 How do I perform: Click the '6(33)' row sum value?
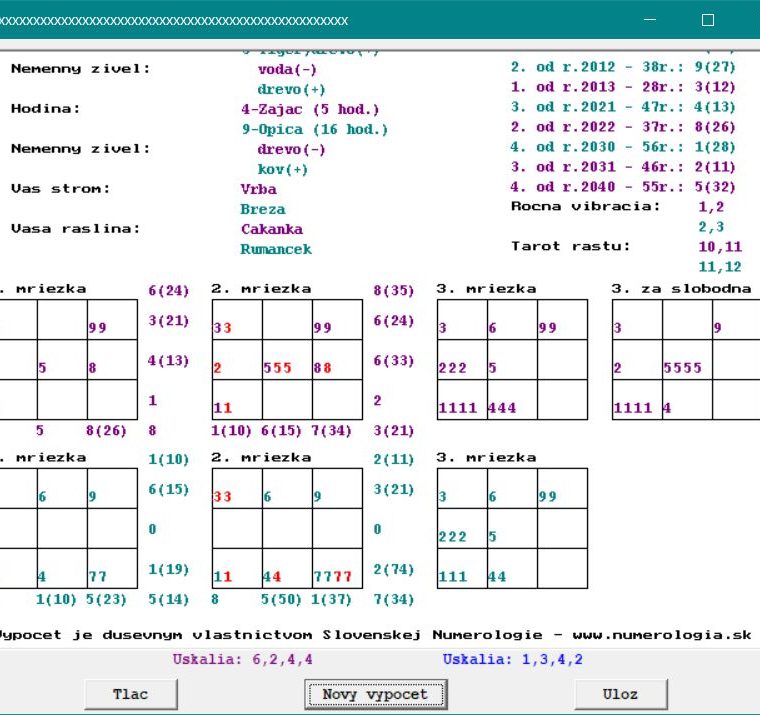(x=393, y=360)
